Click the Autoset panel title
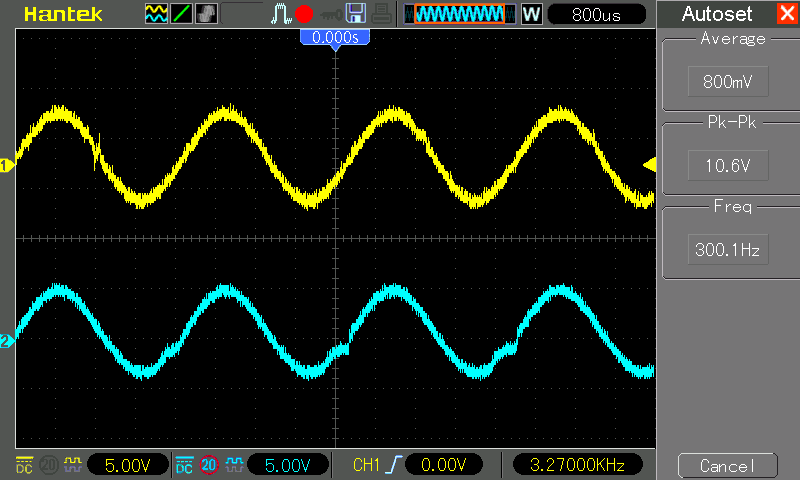 click(717, 14)
